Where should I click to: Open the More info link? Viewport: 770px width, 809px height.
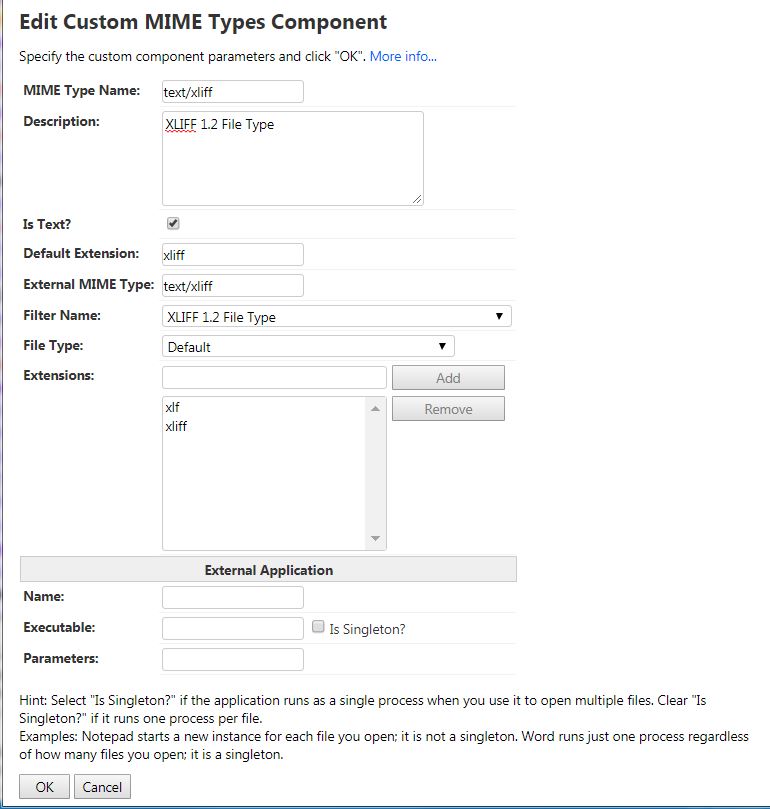coord(403,56)
